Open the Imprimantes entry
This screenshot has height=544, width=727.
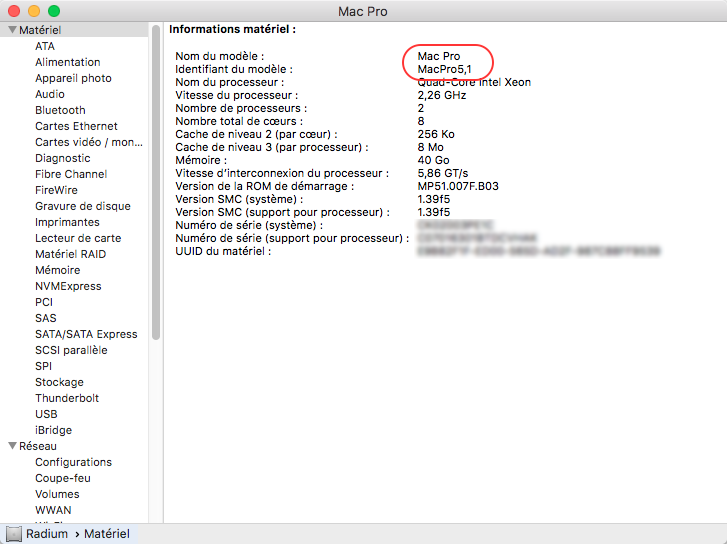(x=67, y=222)
